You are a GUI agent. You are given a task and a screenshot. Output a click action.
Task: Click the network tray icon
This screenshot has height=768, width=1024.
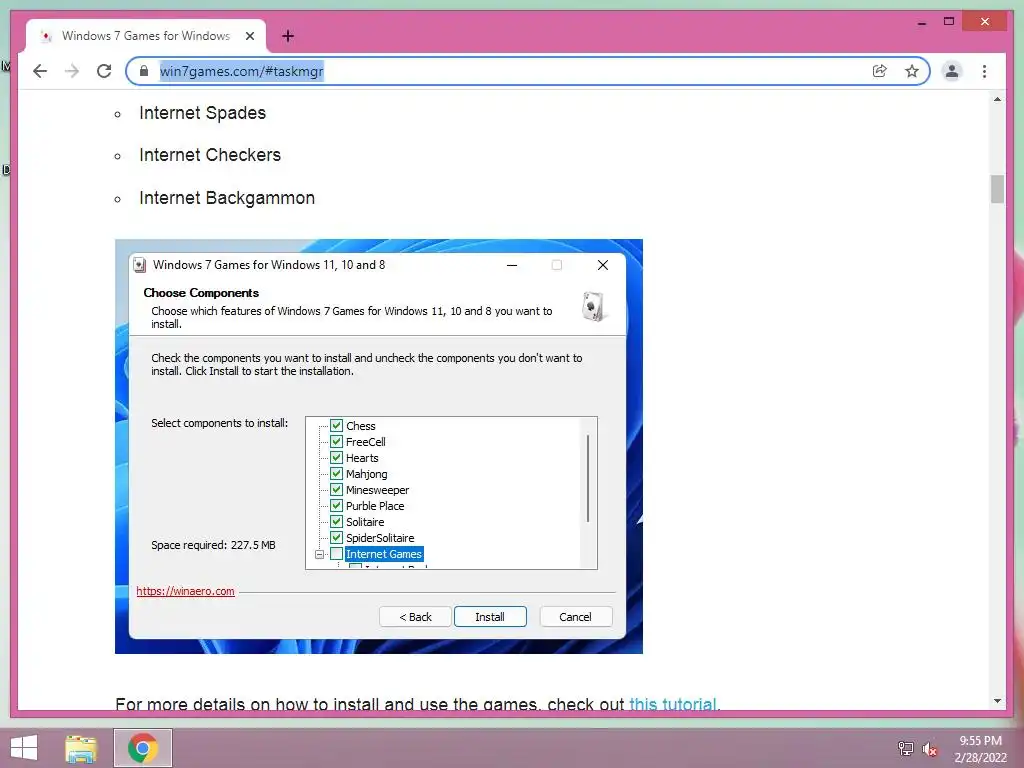tap(905, 748)
